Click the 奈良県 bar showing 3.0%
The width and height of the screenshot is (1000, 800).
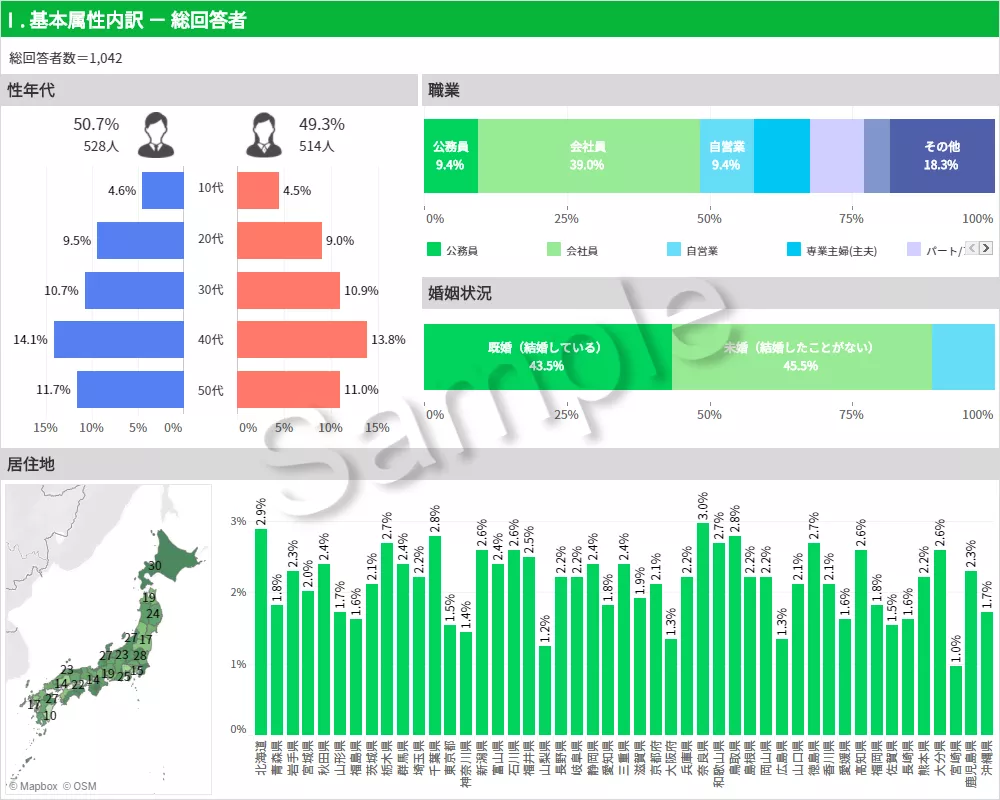[x=703, y=628]
